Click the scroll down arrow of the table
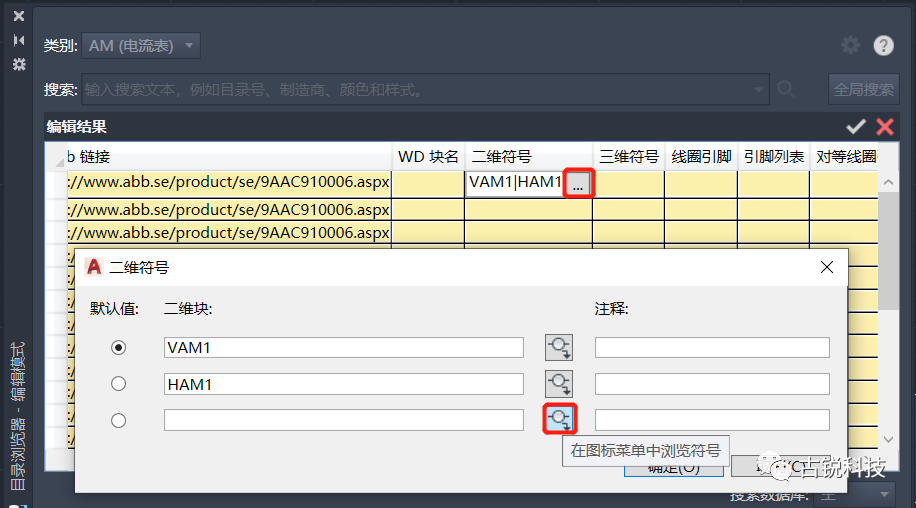 click(889, 439)
